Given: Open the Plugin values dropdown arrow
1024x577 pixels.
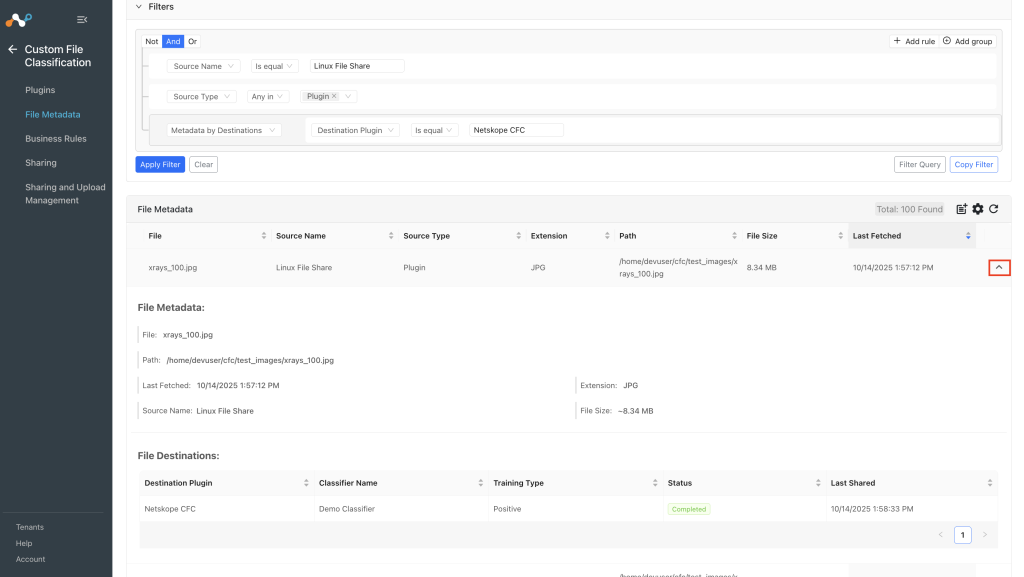Looking at the screenshot, I should coord(348,97).
